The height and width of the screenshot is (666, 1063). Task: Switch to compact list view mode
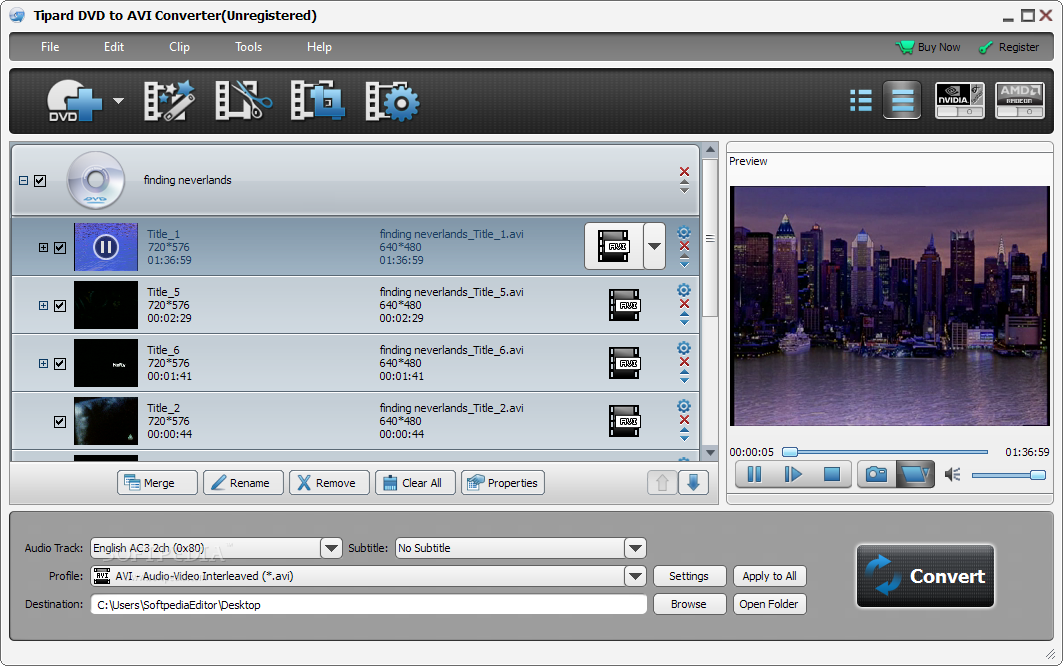(x=861, y=100)
